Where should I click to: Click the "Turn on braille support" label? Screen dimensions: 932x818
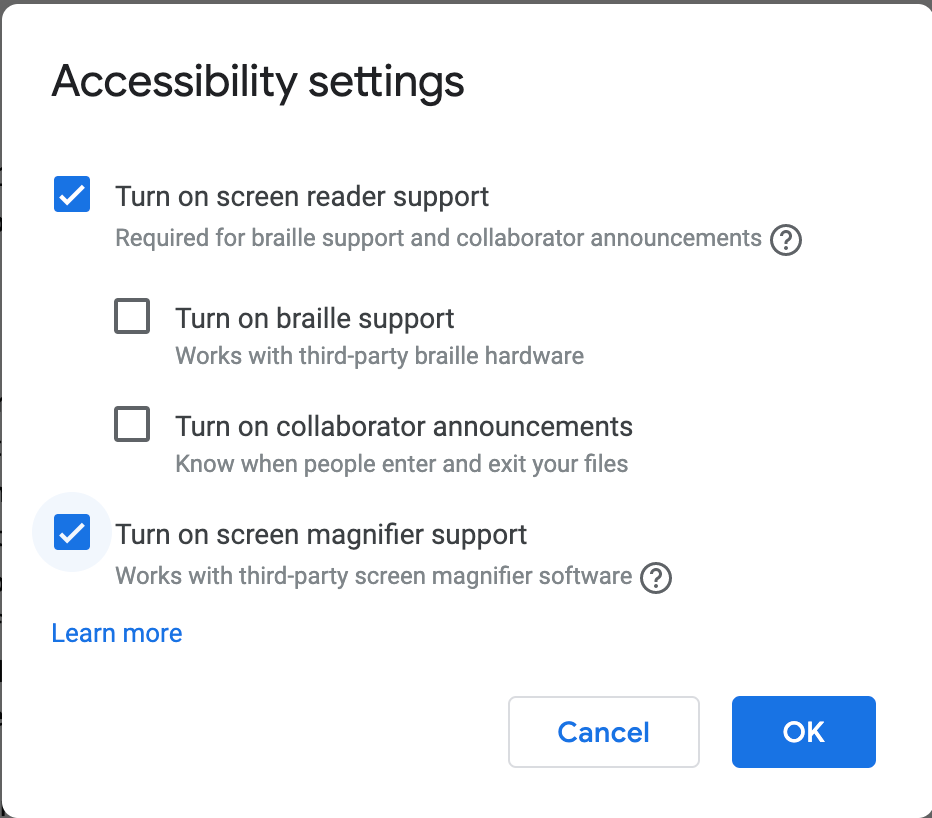(314, 318)
